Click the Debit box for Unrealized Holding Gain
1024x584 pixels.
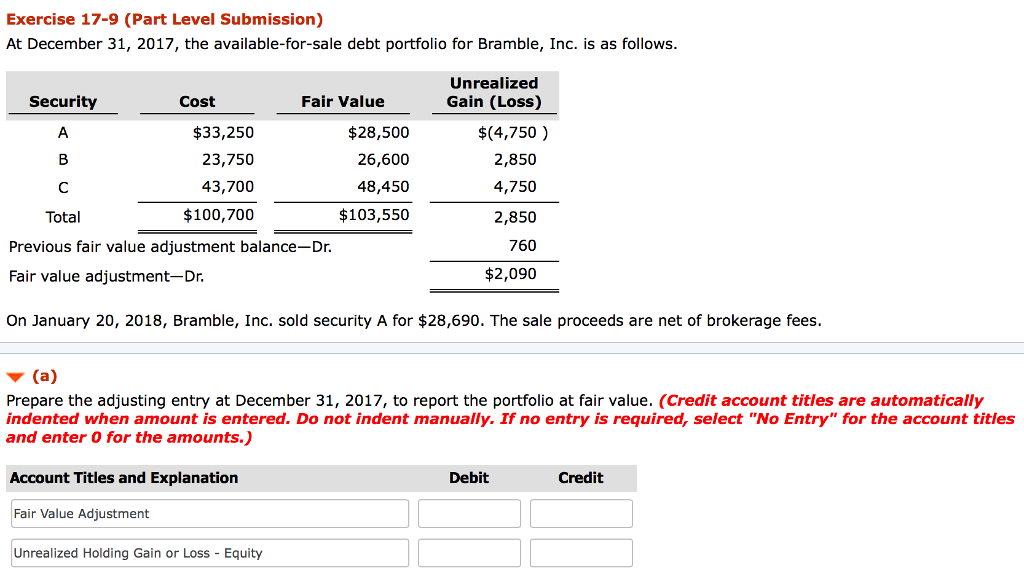469,553
